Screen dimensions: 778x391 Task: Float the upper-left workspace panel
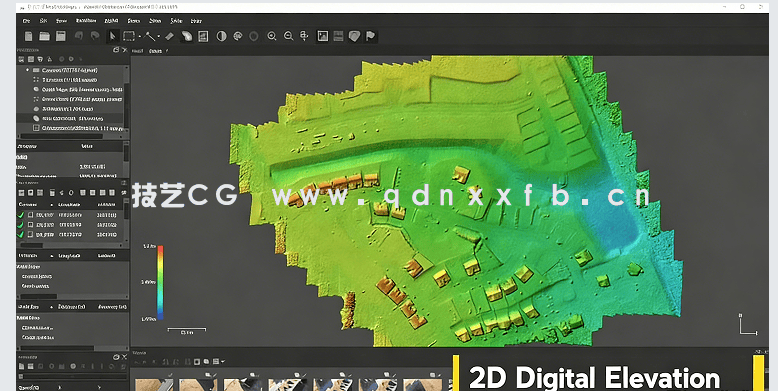tap(116, 50)
